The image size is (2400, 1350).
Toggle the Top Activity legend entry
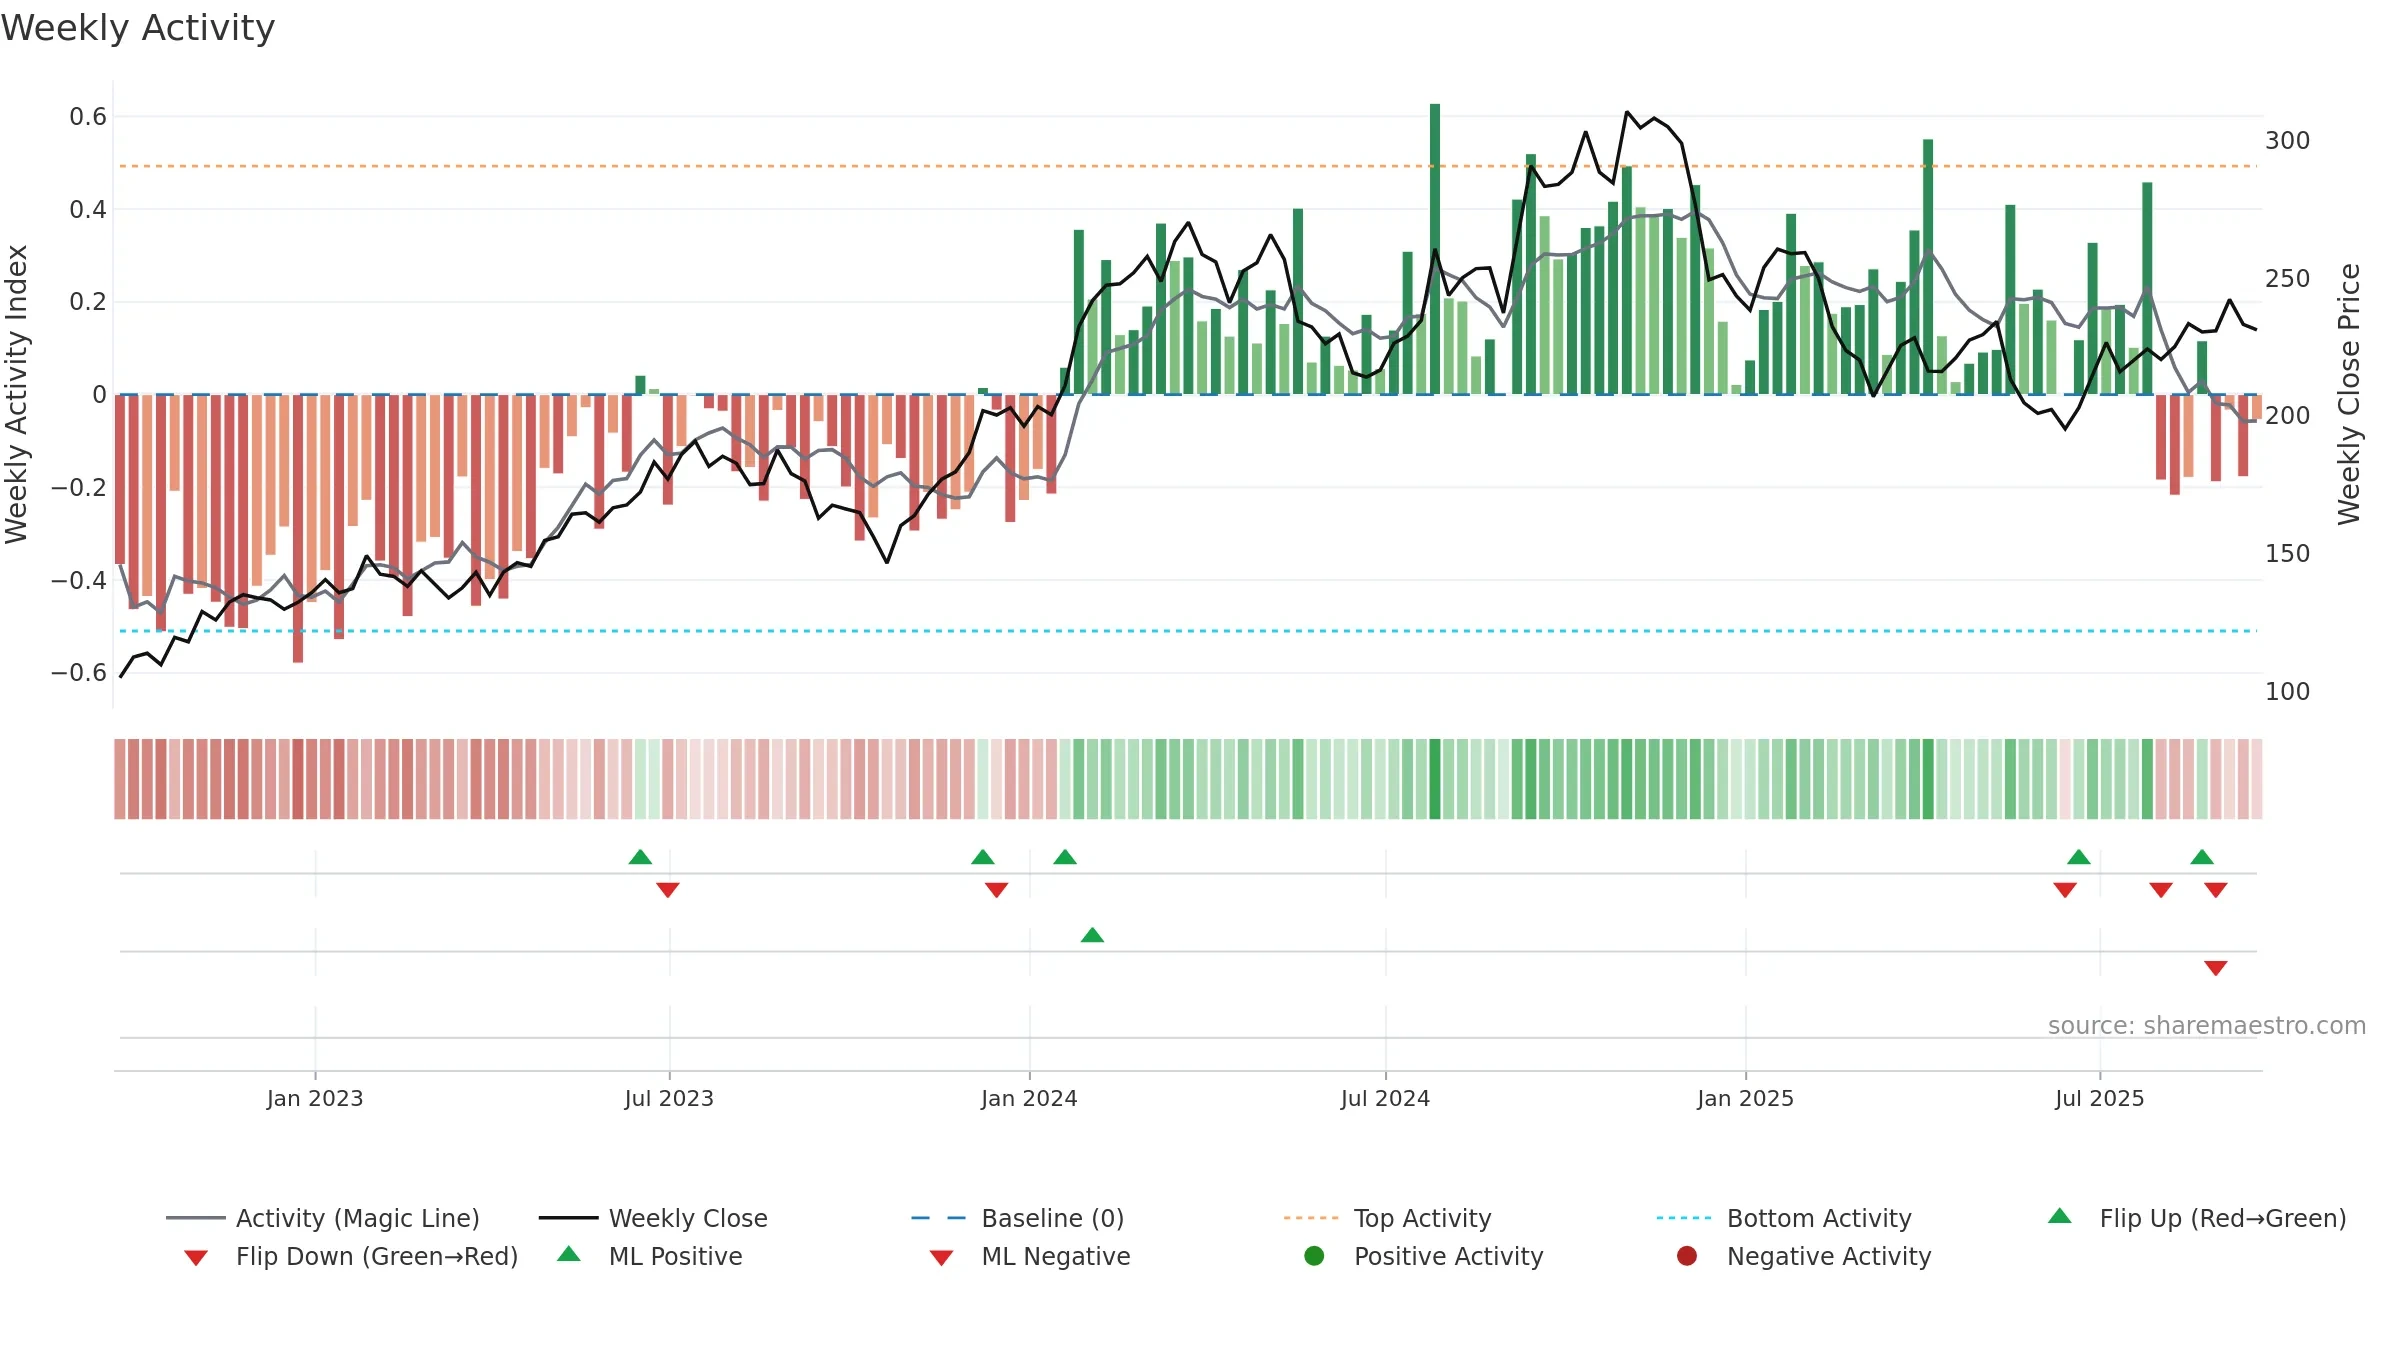(1387, 1218)
